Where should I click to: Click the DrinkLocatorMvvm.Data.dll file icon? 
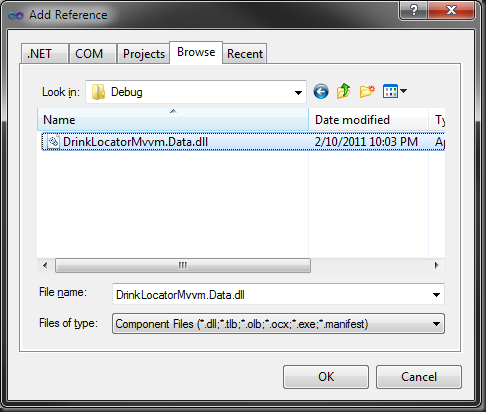[53, 141]
